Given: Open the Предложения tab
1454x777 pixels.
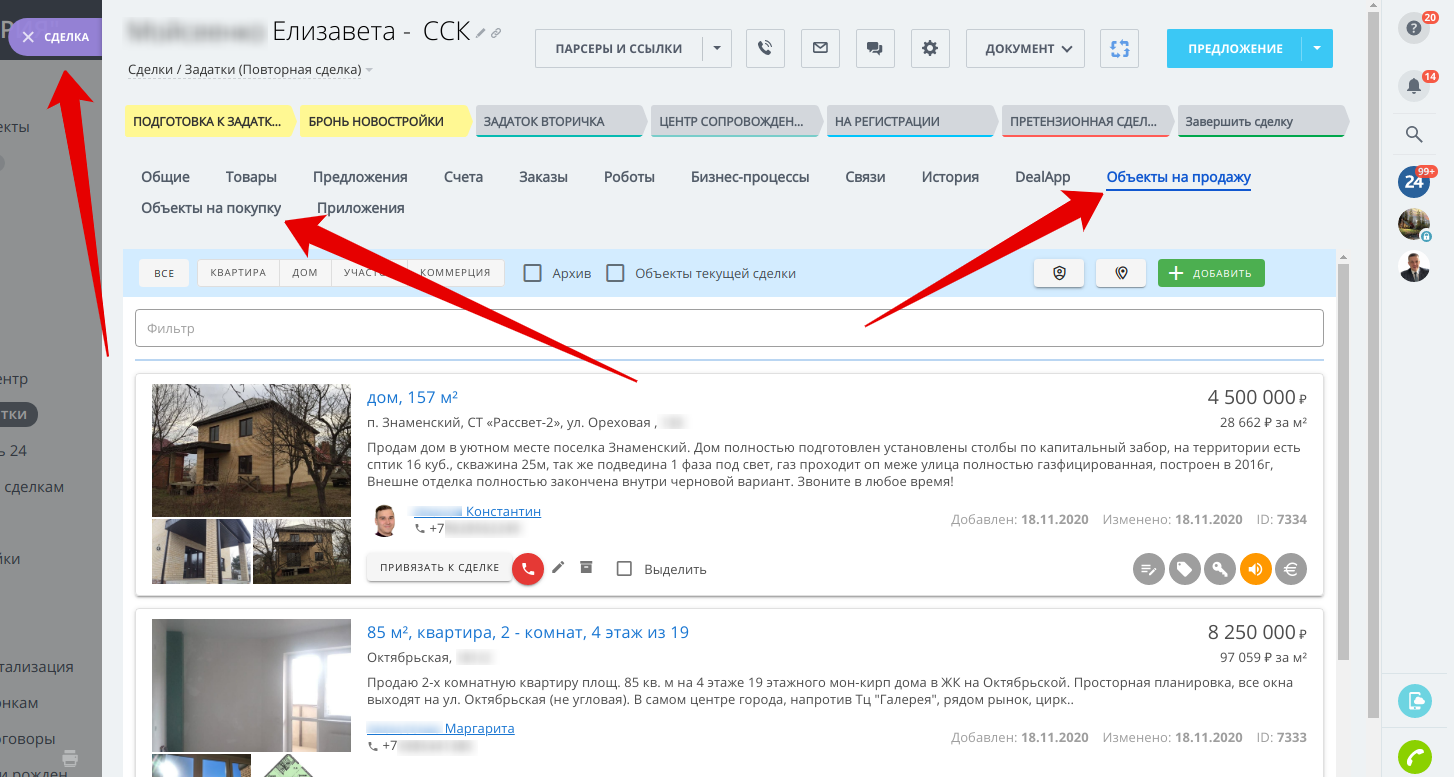Looking at the screenshot, I should click(x=360, y=177).
